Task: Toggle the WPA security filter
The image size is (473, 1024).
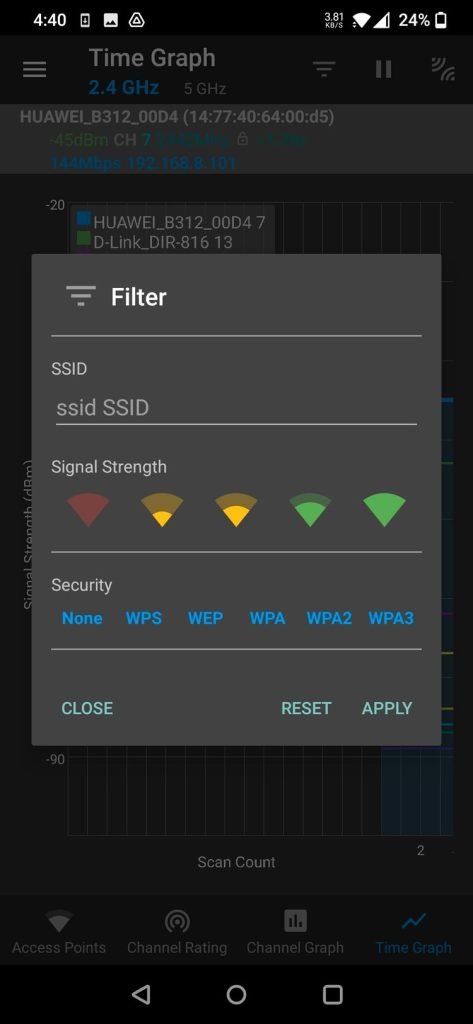Action: click(x=267, y=618)
